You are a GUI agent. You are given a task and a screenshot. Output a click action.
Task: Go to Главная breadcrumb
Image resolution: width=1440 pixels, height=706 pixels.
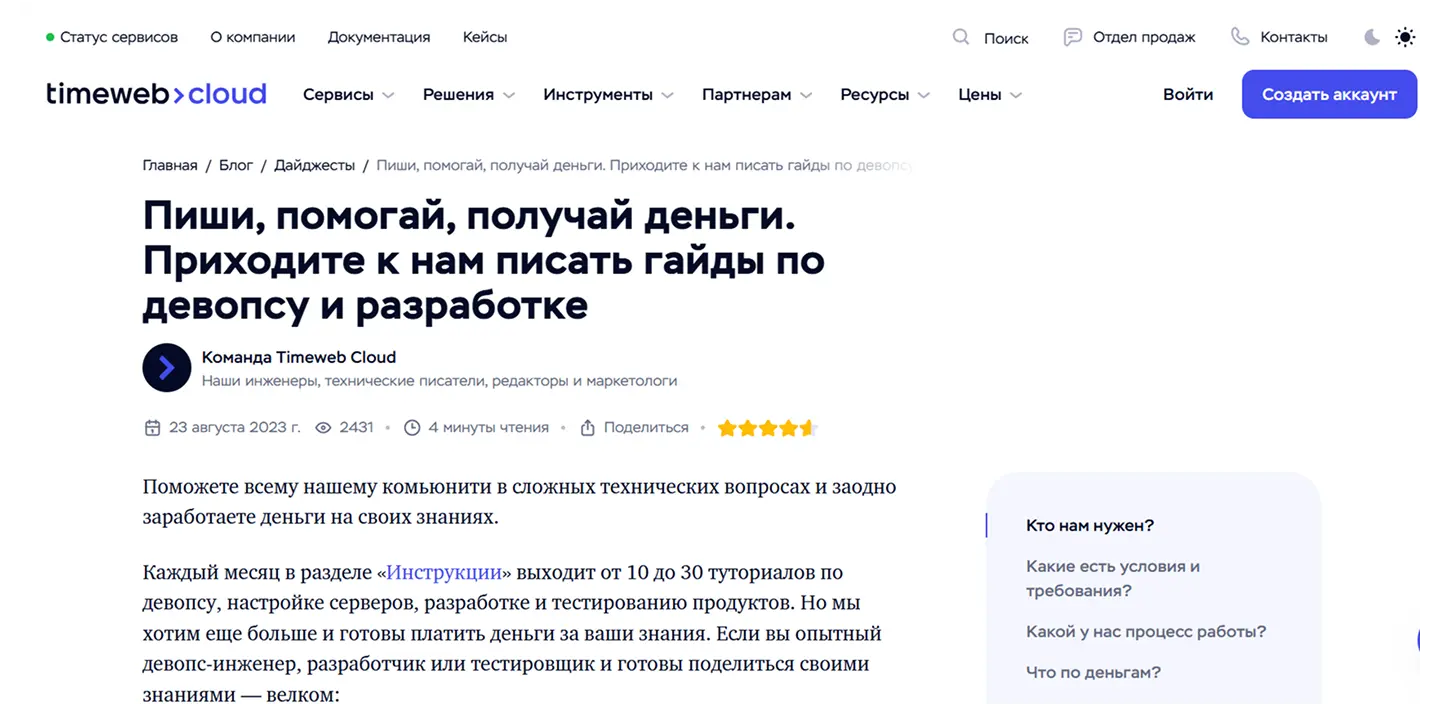click(x=170, y=165)
